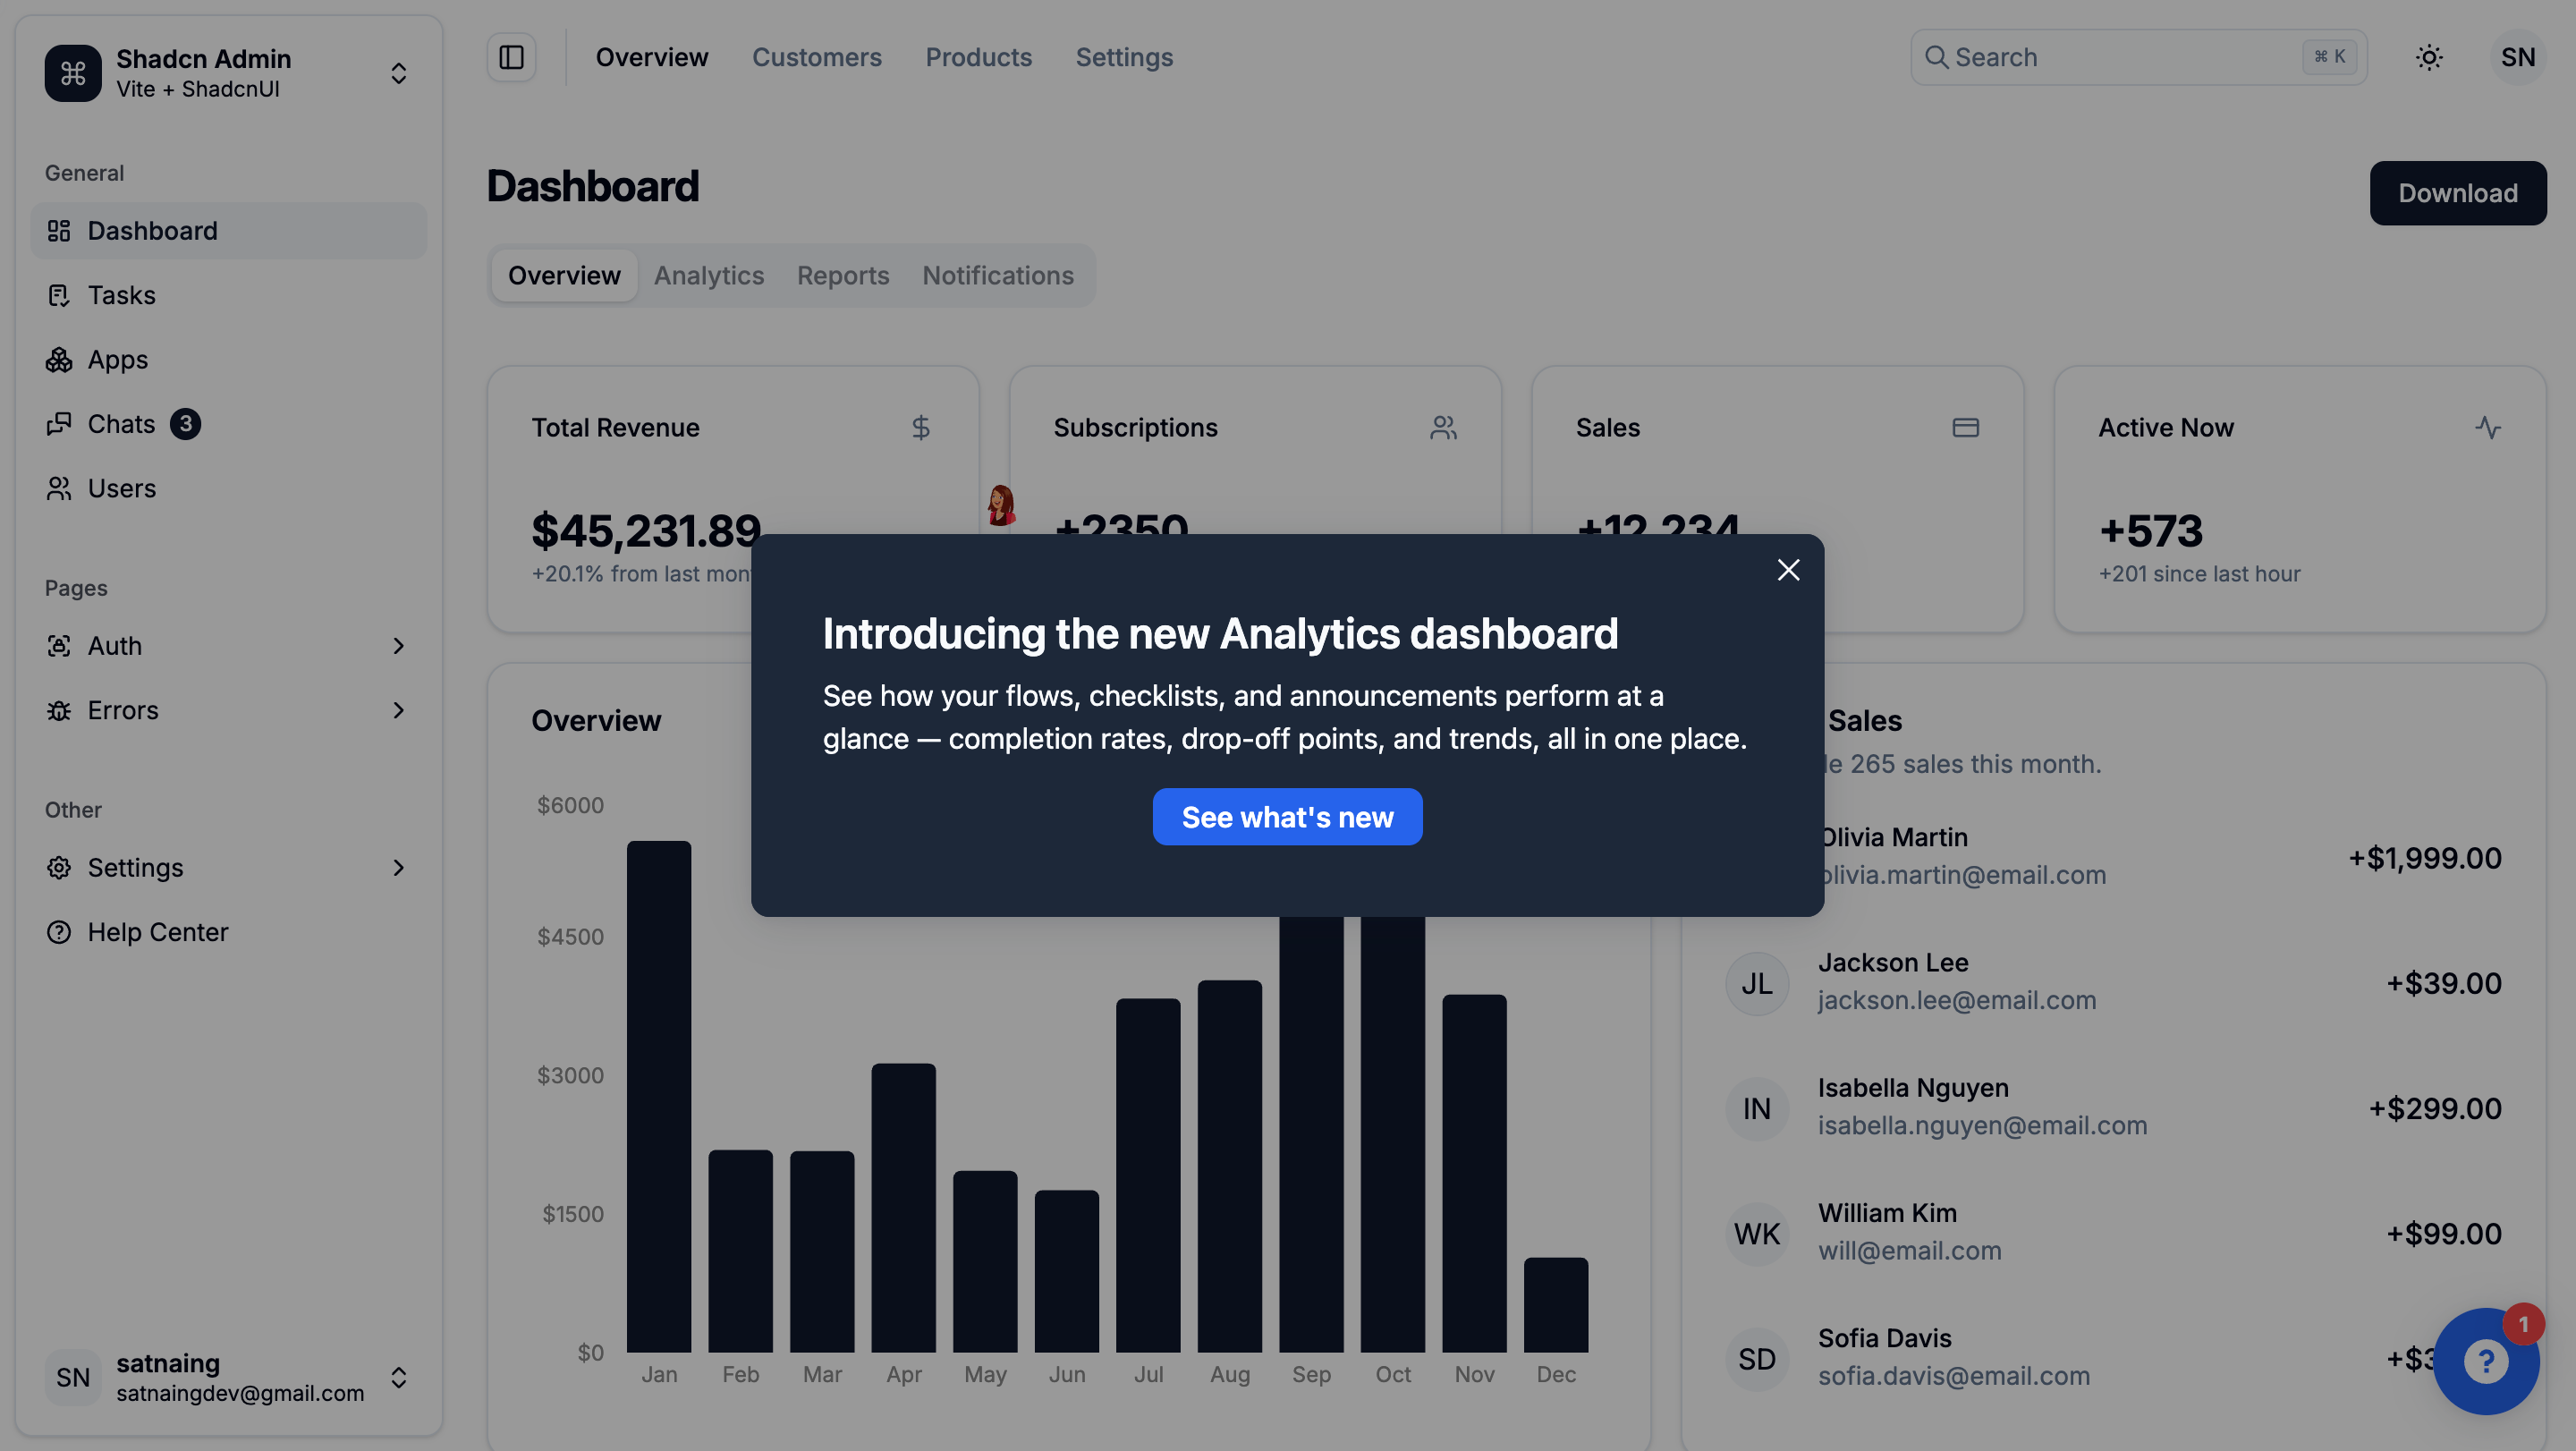Click the Shadcn Admin command logo icon

[x=73, y=73]
